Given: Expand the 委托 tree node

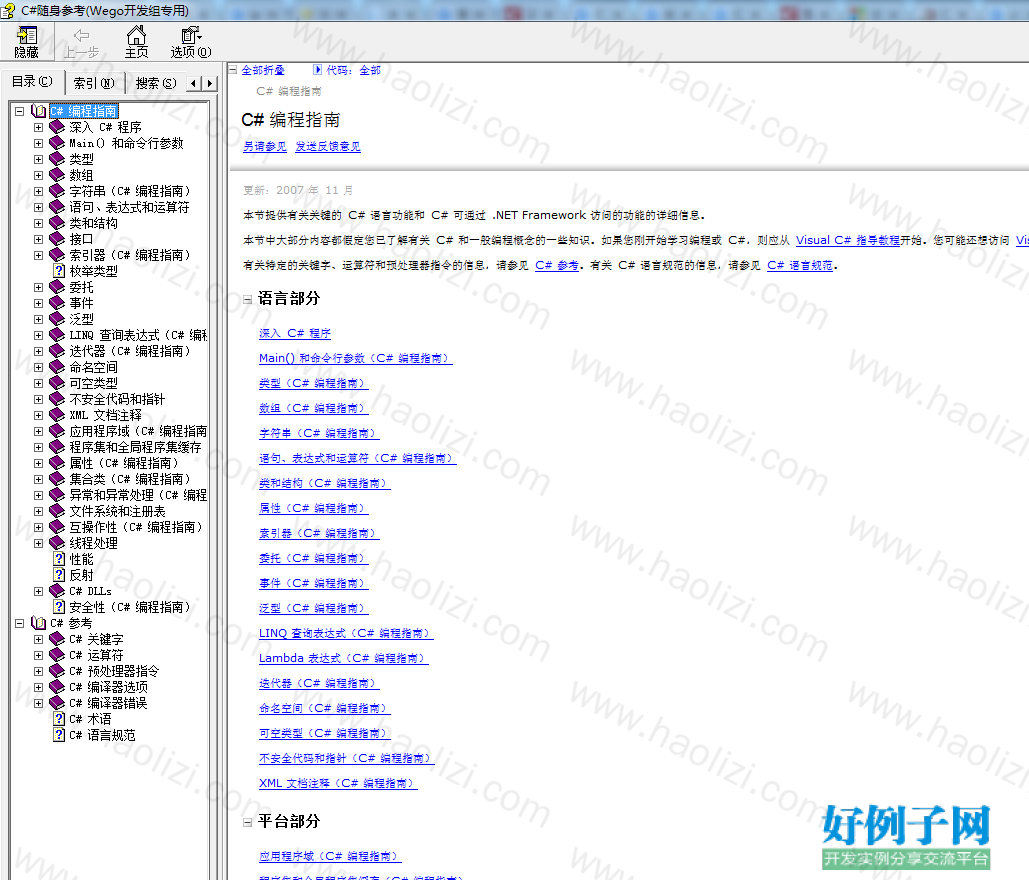Looking at the screenshot, I should [x=38, y=287].
